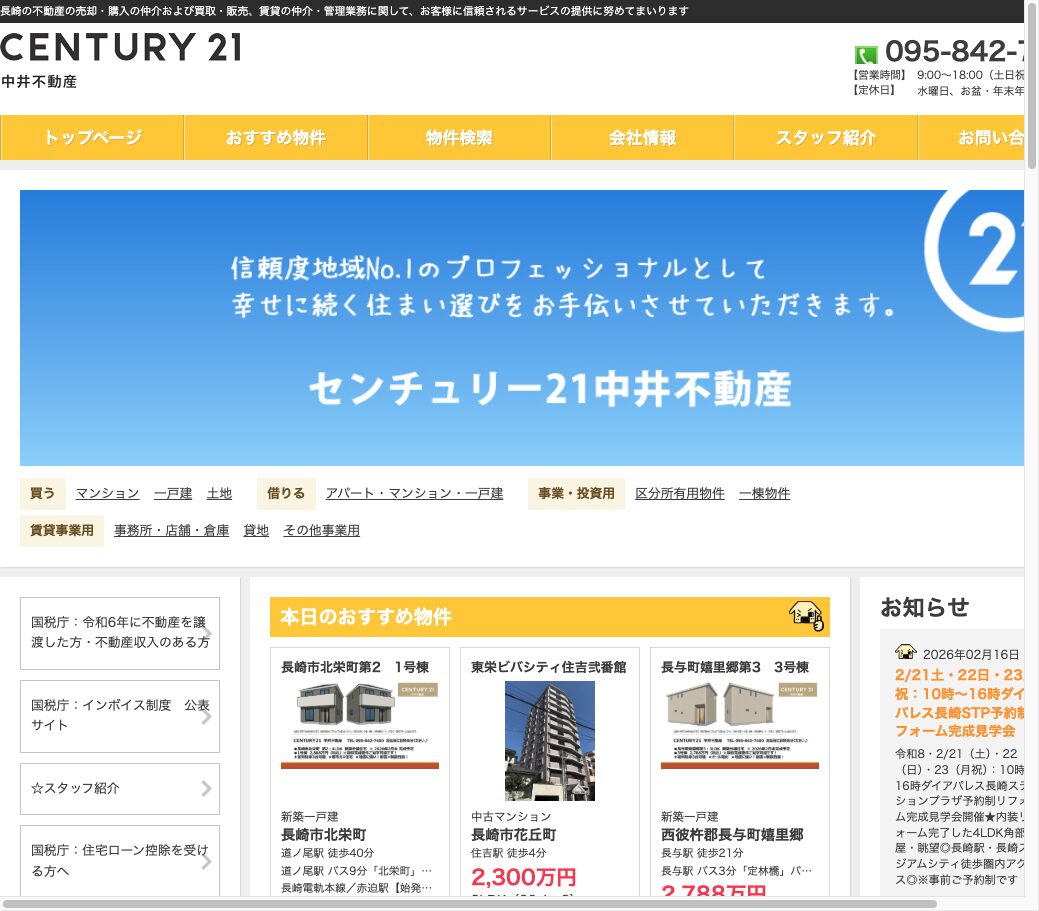Click the 長与町嬉里郷第3 3号棟 title
Viewport: 1039px width, 911px height.
[x=734, y=667]
